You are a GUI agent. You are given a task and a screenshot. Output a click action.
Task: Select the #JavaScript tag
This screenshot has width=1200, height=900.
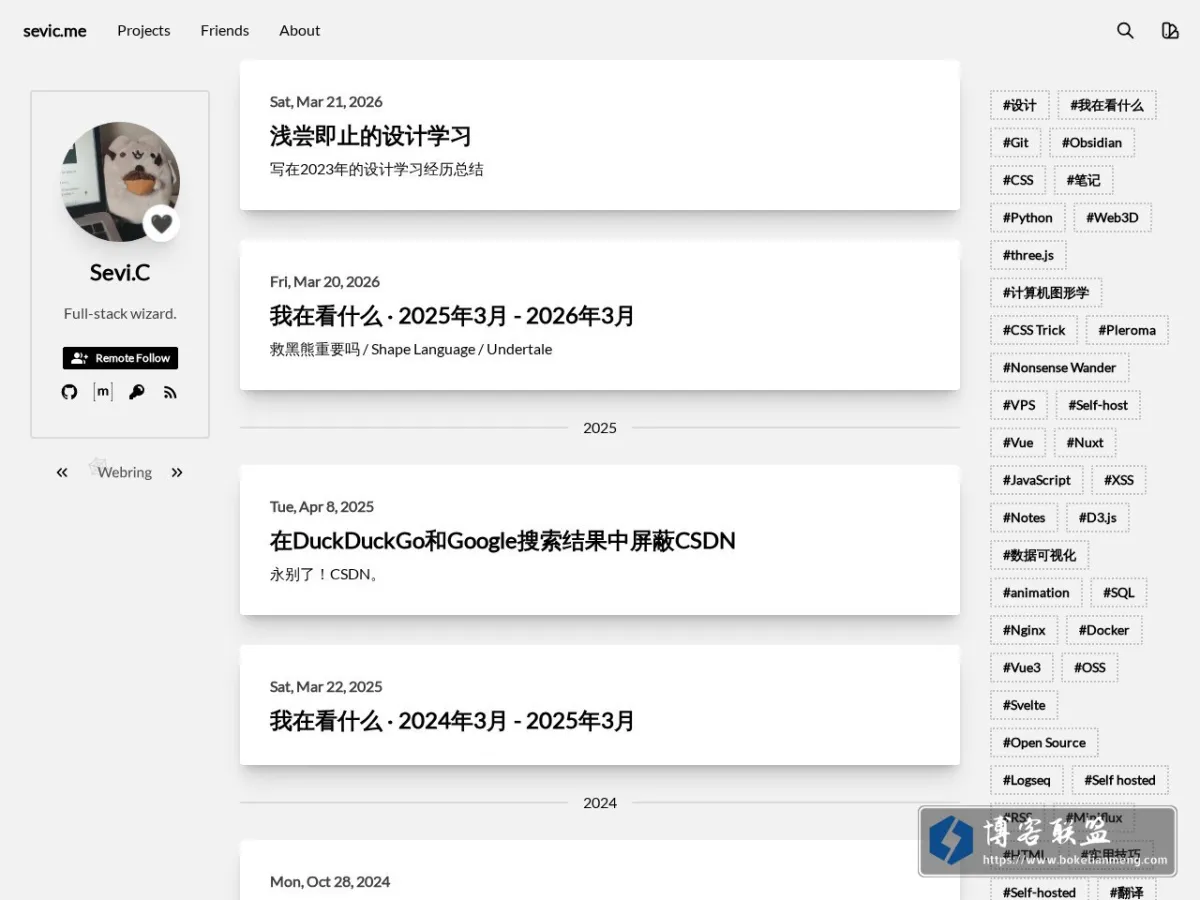(x=1037, y=480)
